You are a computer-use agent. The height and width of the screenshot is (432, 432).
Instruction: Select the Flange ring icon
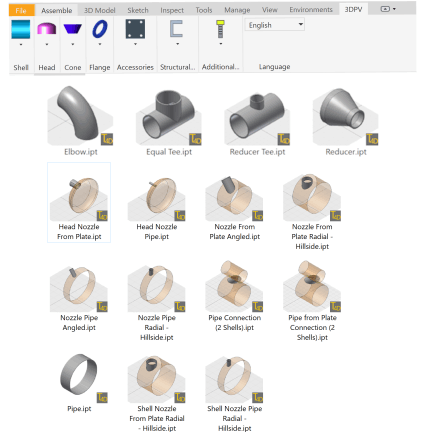point(100,29)
